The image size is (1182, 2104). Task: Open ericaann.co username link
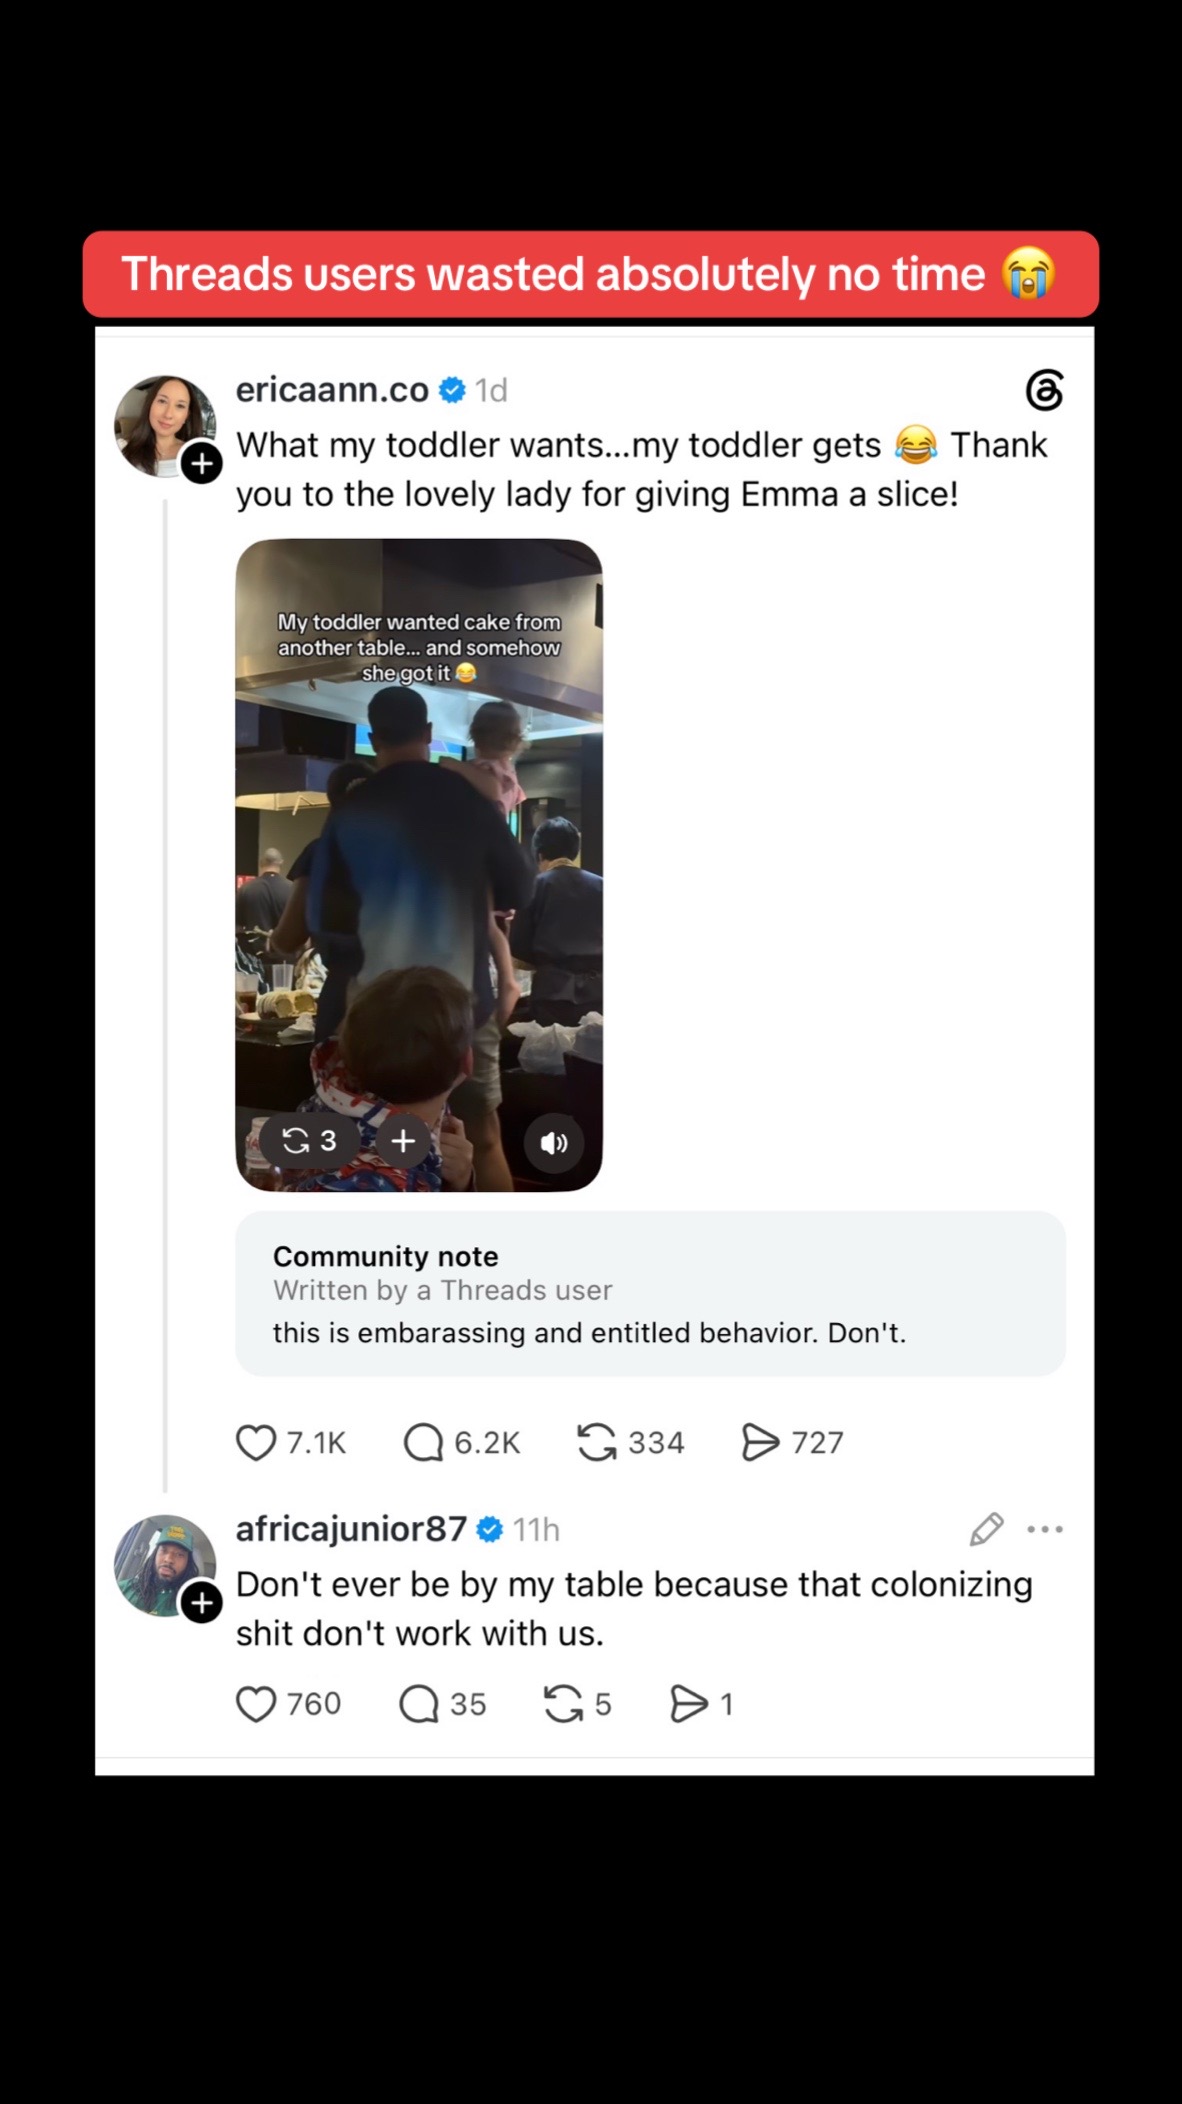point(332,389)
